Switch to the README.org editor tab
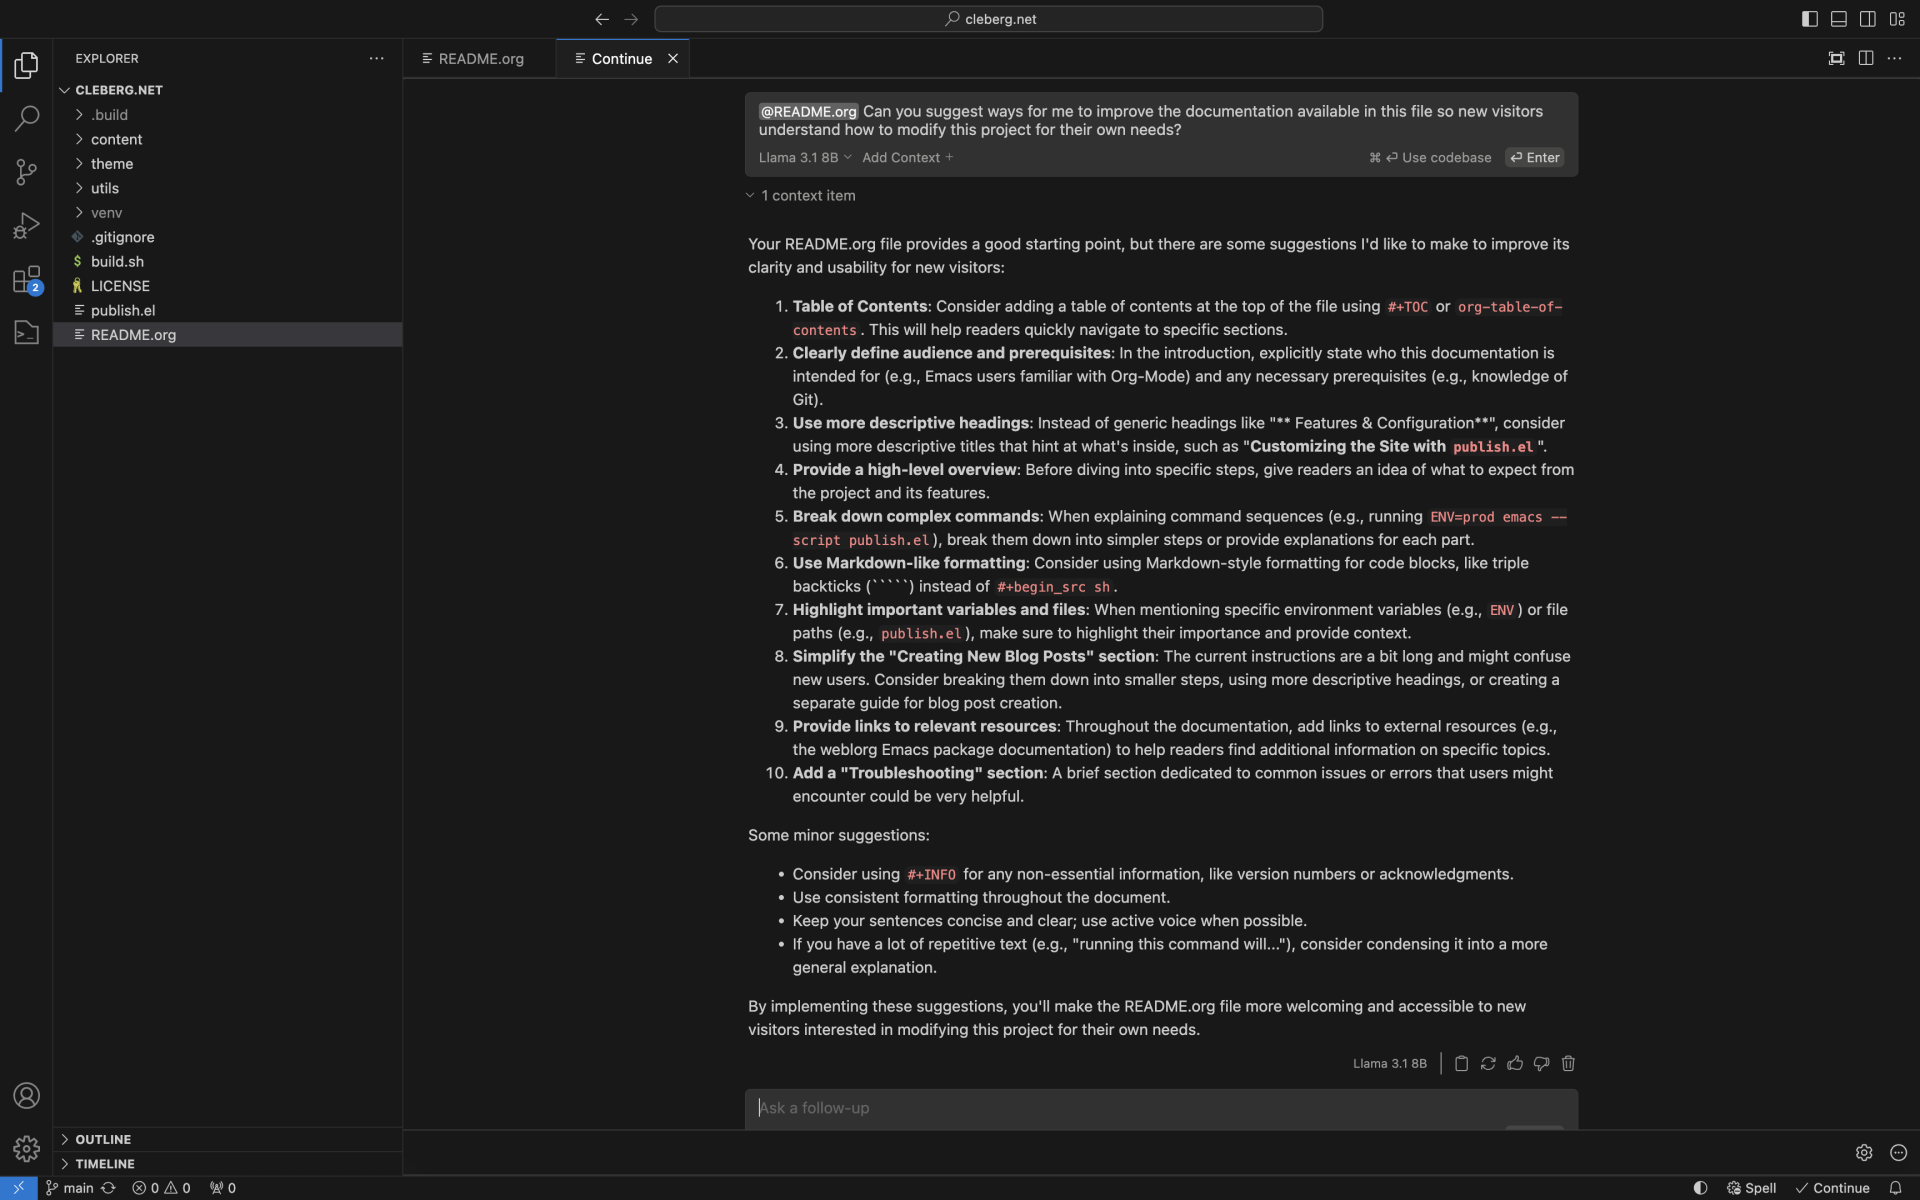Image resolution: width=1920 pixels, height=1200 pixels. point(481,58)
